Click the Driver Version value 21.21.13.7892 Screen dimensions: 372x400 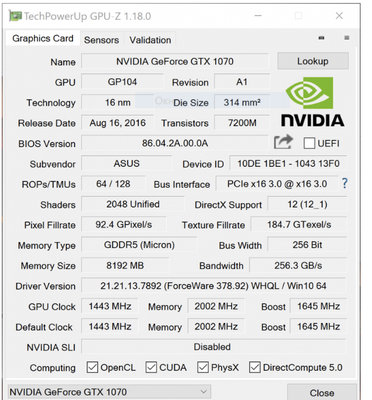[213, 286]
